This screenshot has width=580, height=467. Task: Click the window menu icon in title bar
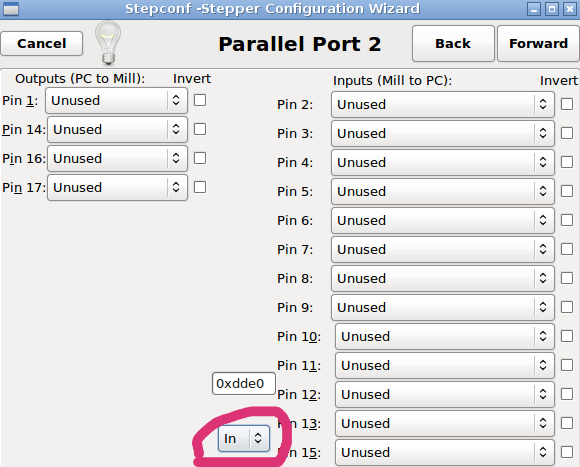tap(10, 9)
